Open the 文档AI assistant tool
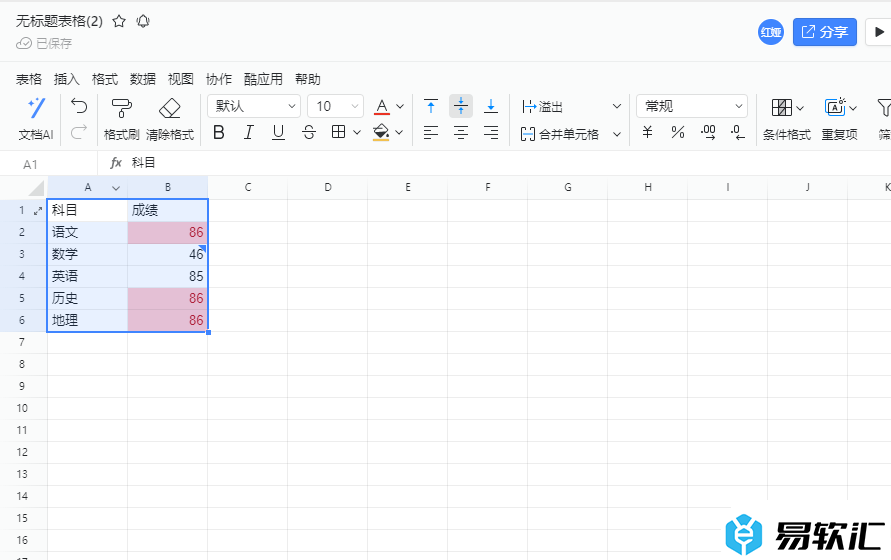 pyautogui.click(x=36, y=119)
